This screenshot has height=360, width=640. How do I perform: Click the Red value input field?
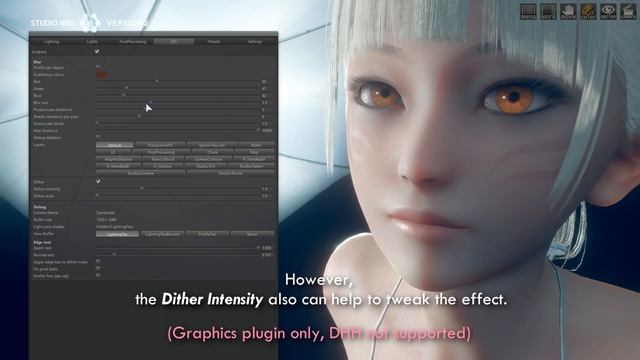click(267, 82)
